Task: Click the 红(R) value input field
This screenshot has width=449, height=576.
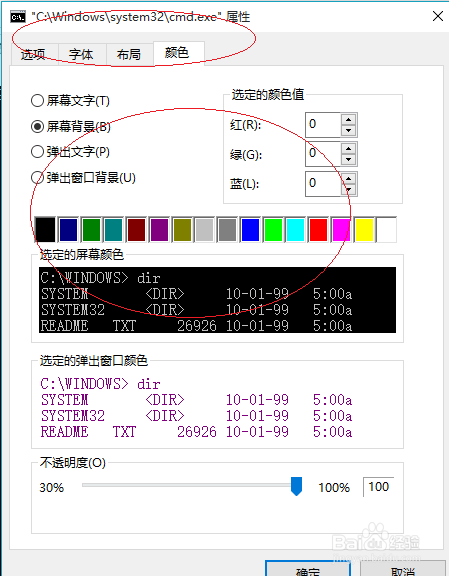Action: 323,125
